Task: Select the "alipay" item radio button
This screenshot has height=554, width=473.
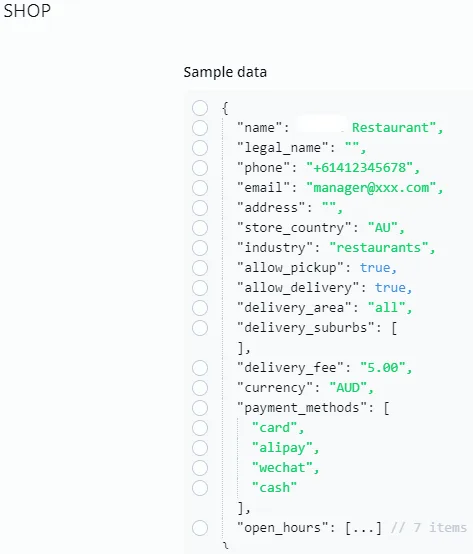Action: 200,448
